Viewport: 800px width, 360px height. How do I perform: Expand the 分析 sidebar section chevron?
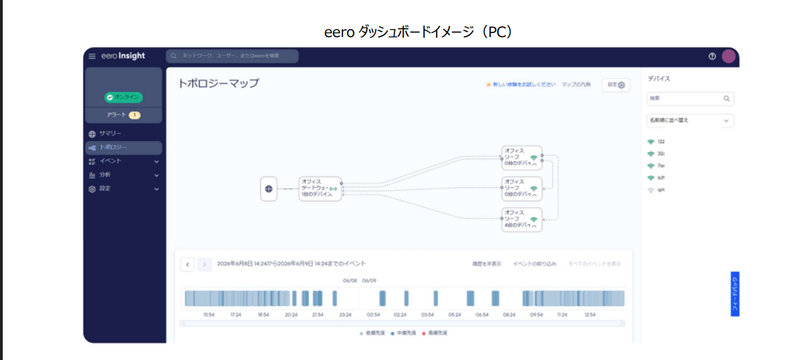[x=156, y=175]
